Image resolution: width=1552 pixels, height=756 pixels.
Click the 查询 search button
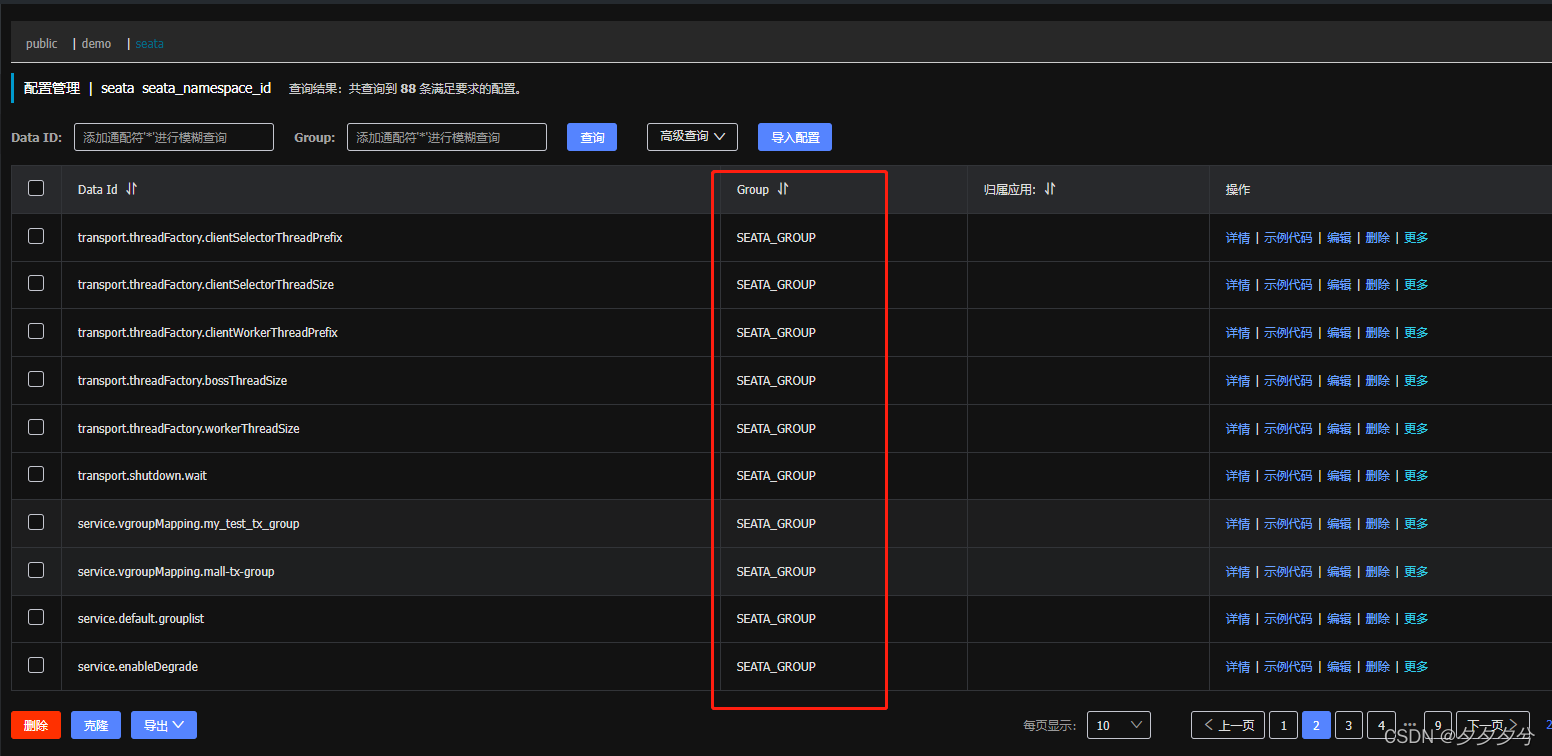coord(592,137)
